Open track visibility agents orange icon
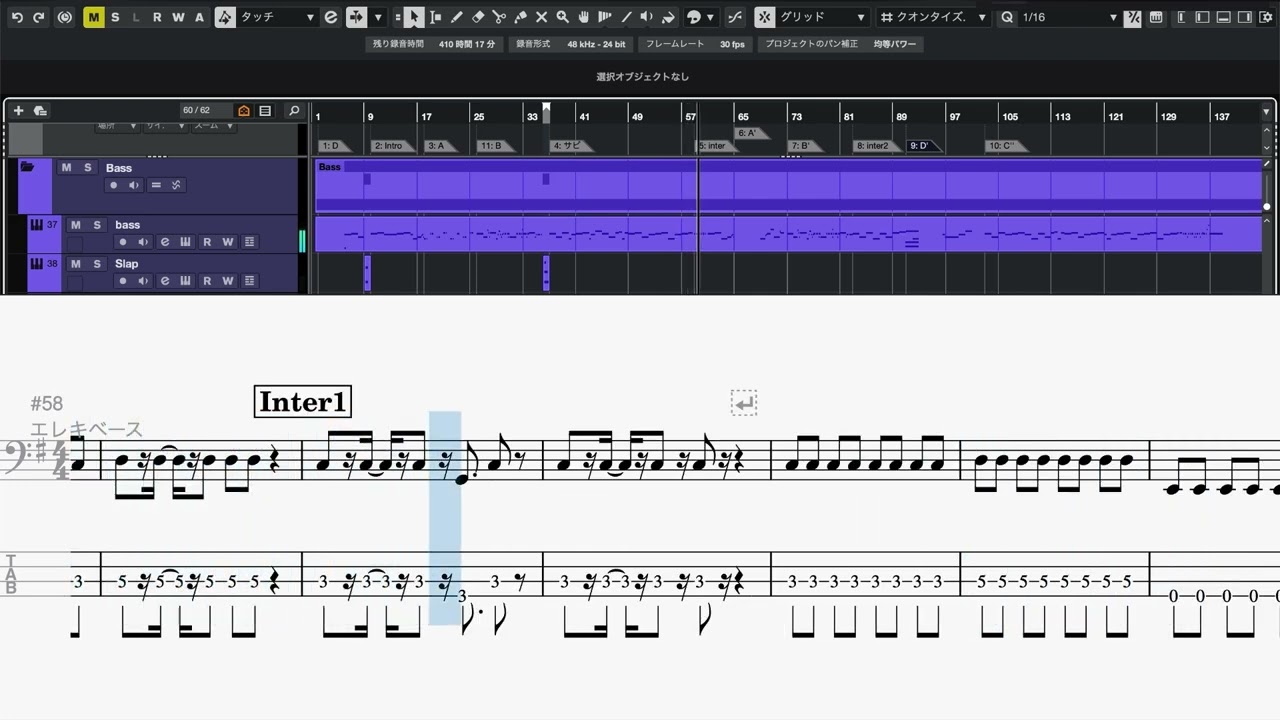 (244, 110)
